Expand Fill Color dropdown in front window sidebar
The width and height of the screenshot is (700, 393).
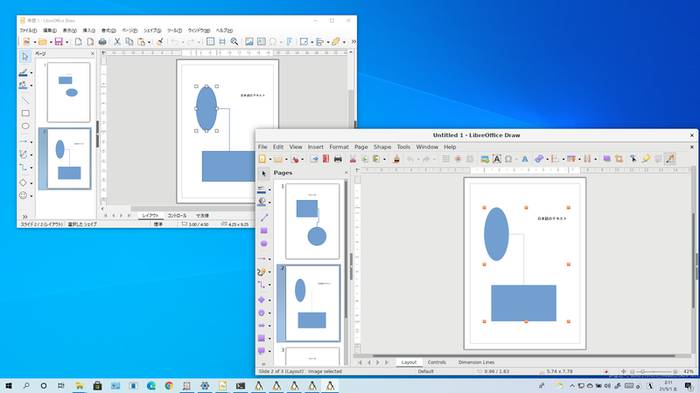(x=270, y=202)
